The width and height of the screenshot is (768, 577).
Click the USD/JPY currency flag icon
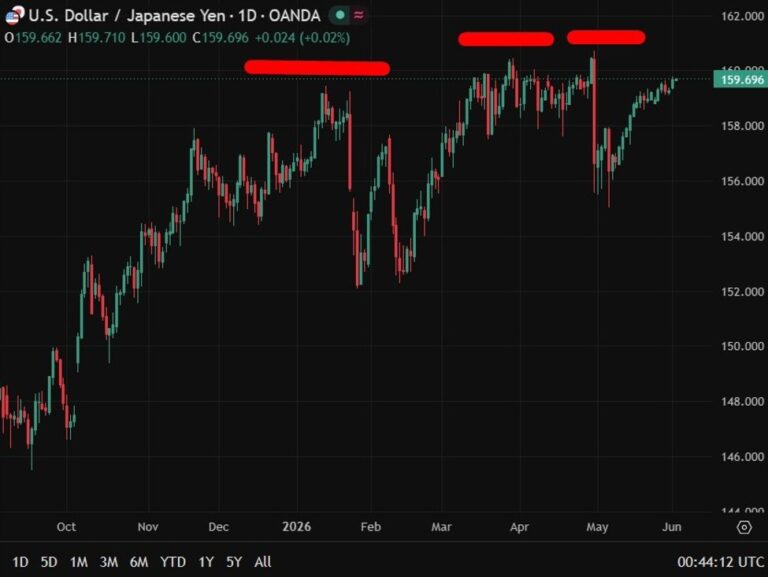[14, 15]
